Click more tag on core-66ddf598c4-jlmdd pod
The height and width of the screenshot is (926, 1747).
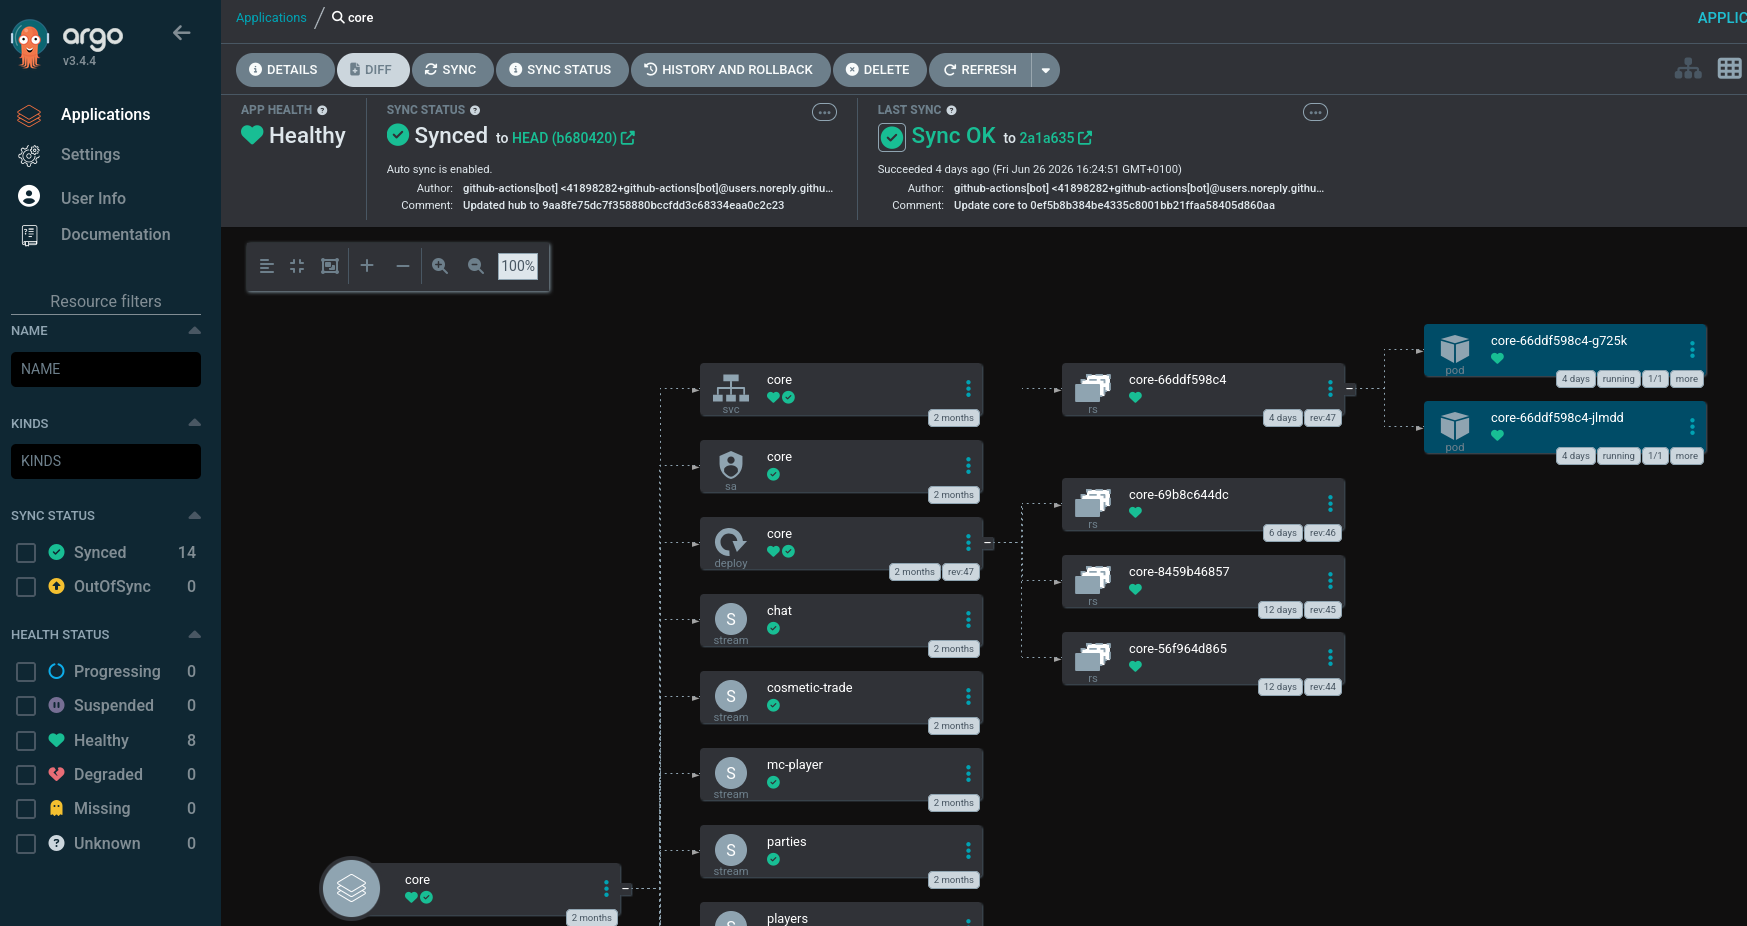[x=1687, y=456]
